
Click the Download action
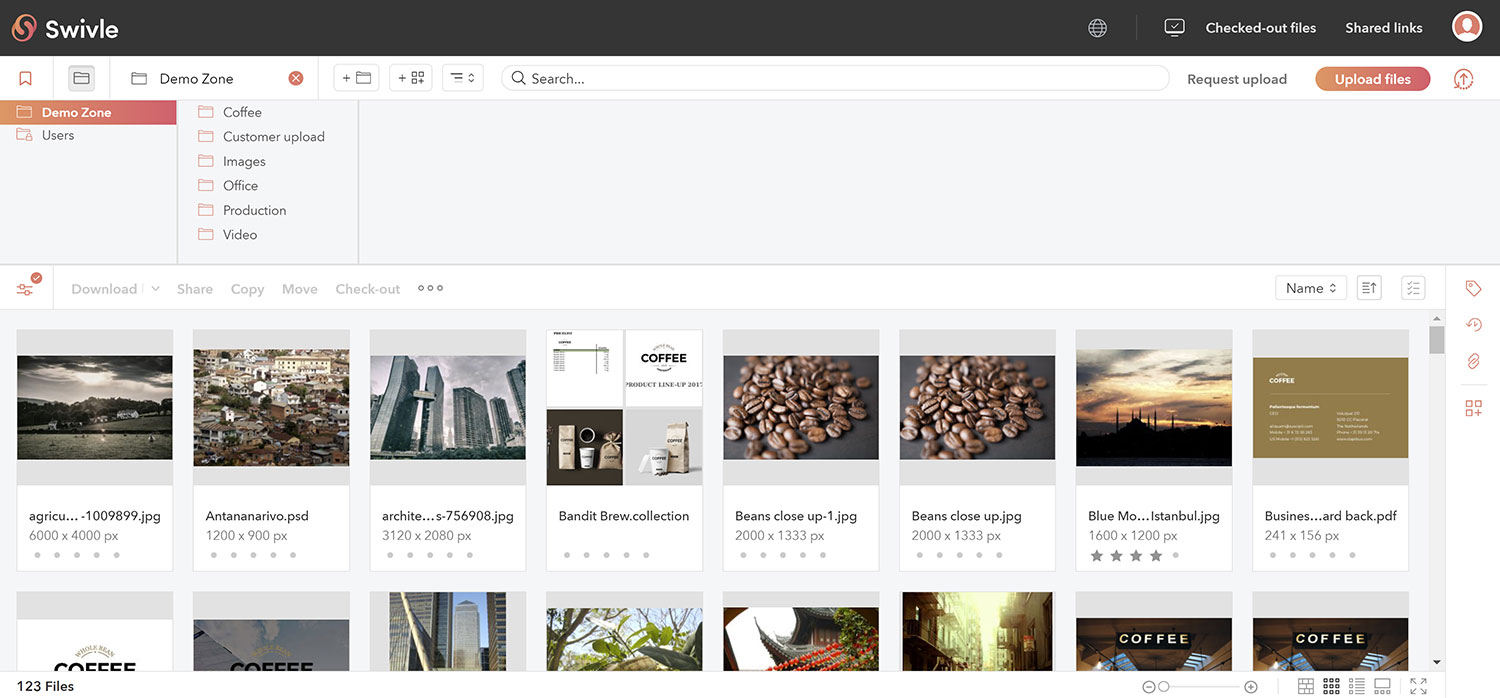(x=104, y=289)
